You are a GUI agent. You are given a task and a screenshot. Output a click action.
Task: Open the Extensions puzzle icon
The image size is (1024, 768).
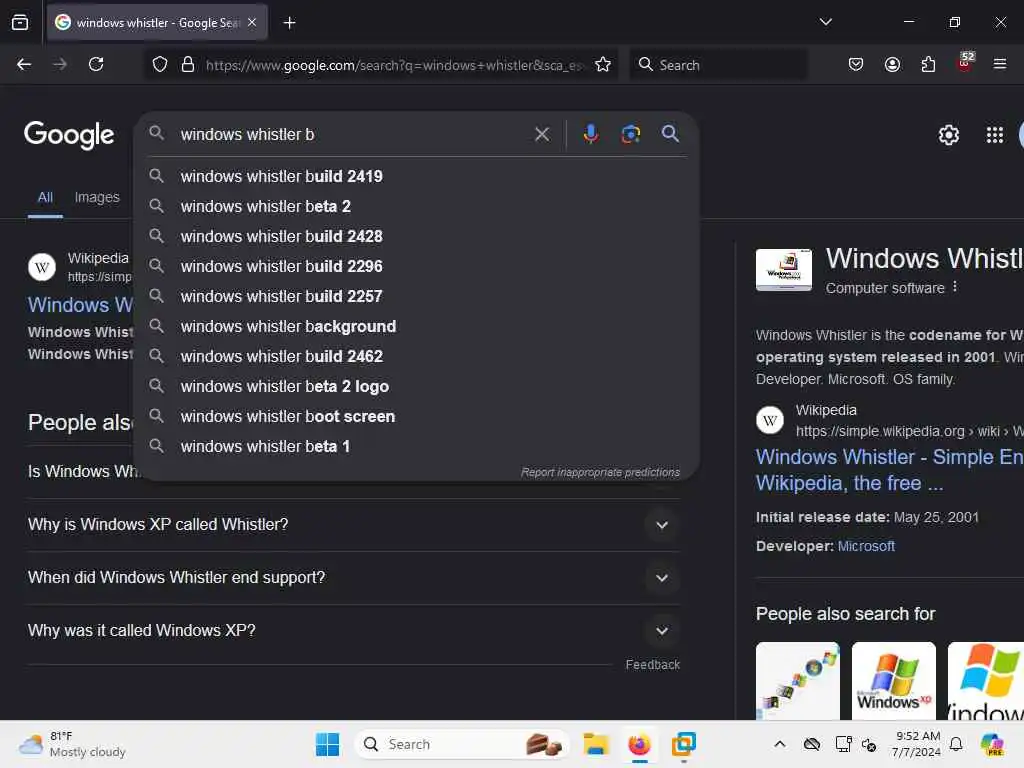(928, 64)
